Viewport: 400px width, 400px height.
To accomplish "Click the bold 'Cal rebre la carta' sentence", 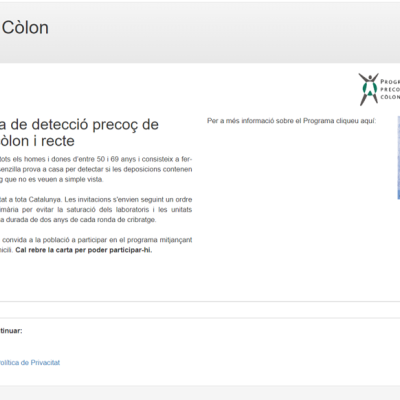I will (x=84, y=250).
